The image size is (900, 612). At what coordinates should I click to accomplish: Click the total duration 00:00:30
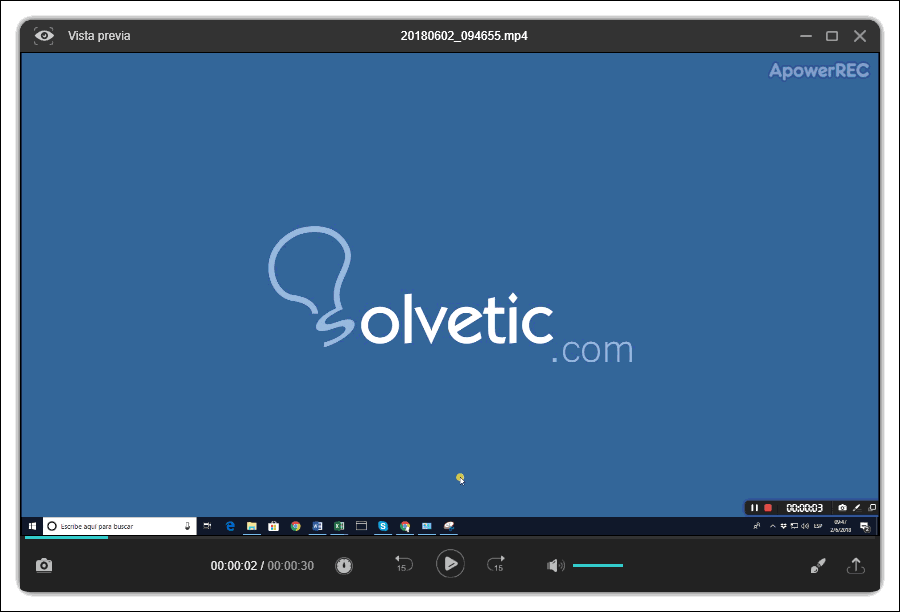(290, 565)
